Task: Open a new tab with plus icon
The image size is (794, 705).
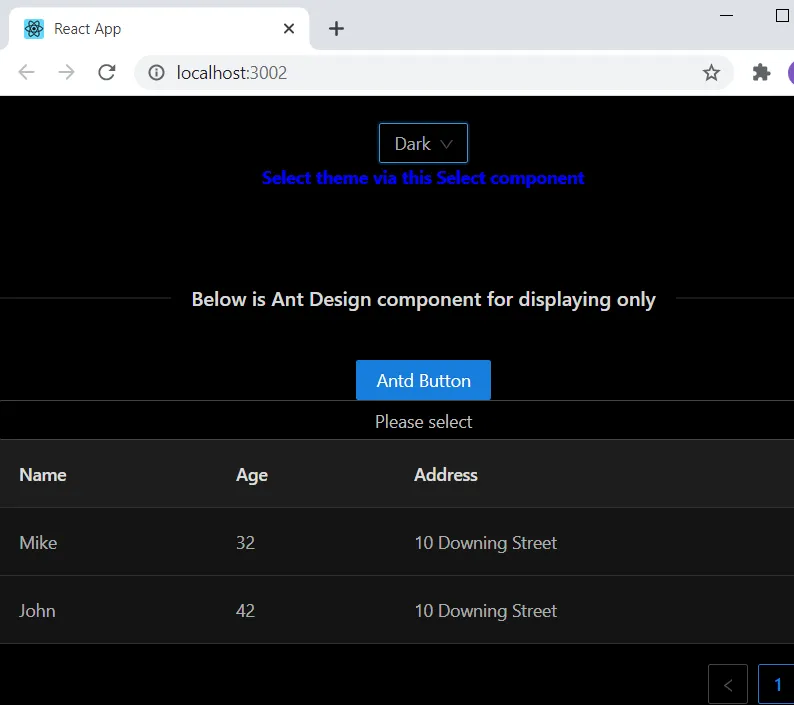Action: tap(337, 29)
